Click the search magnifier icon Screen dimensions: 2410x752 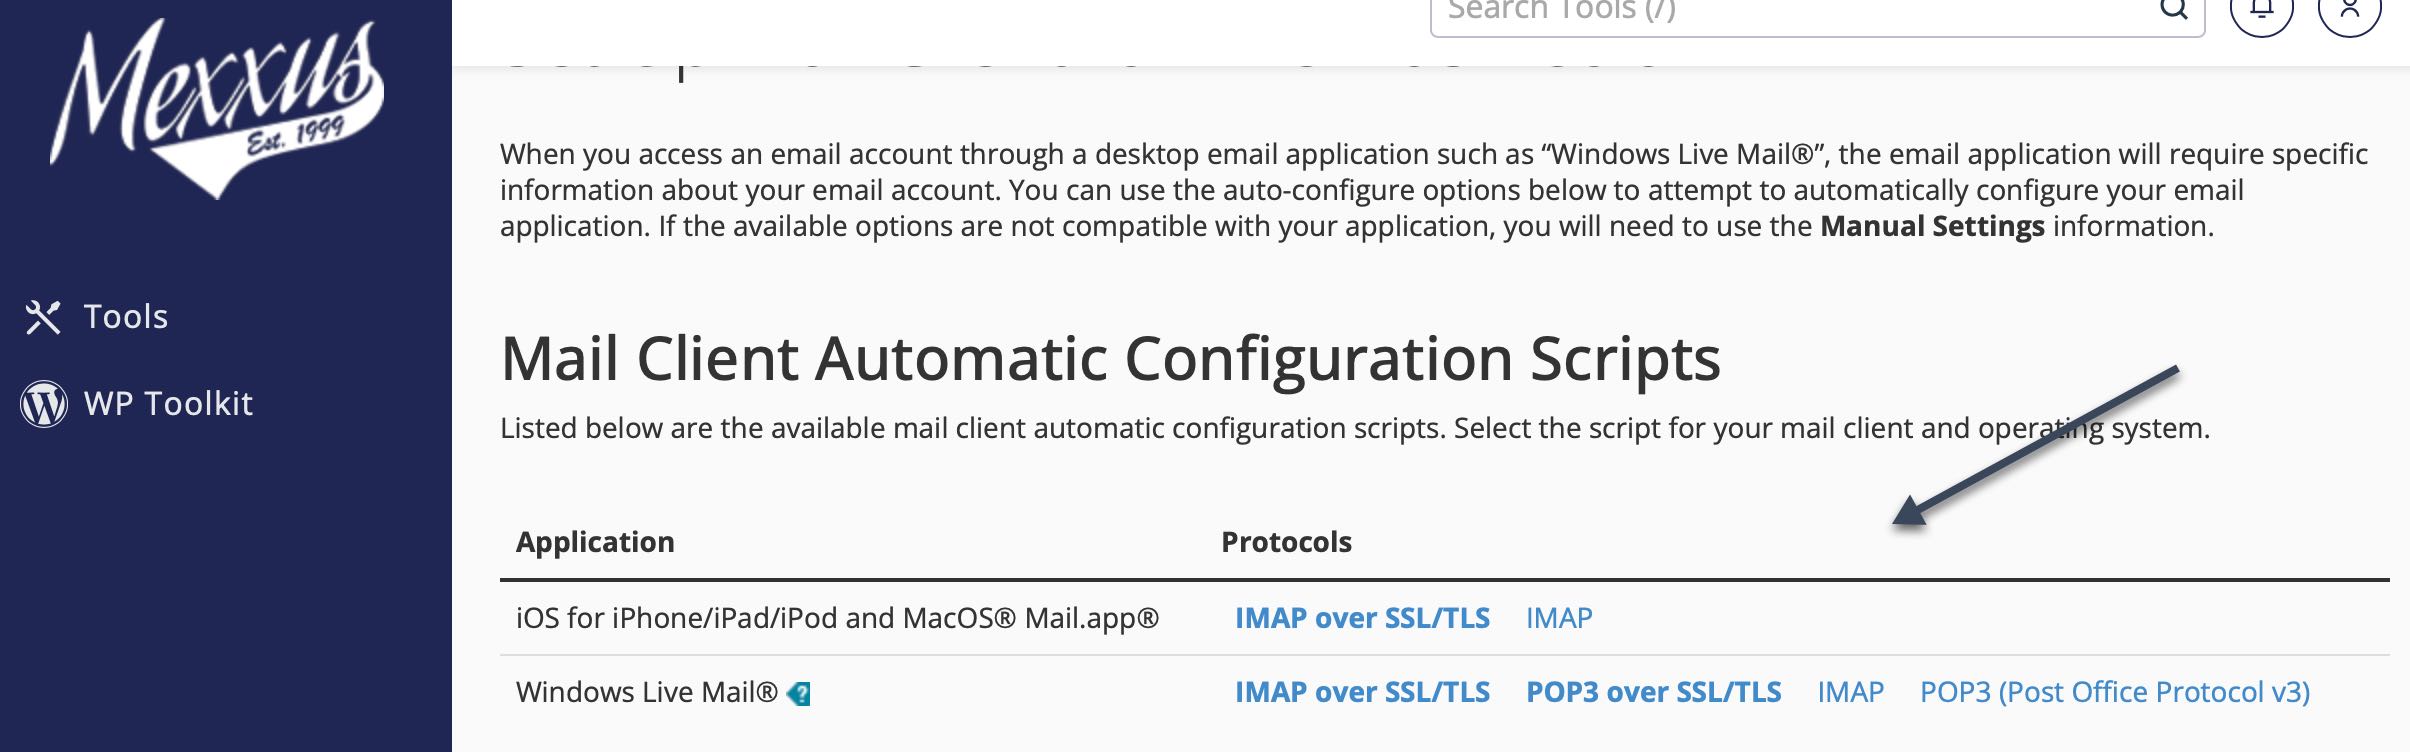click(x=2173, y=8)
